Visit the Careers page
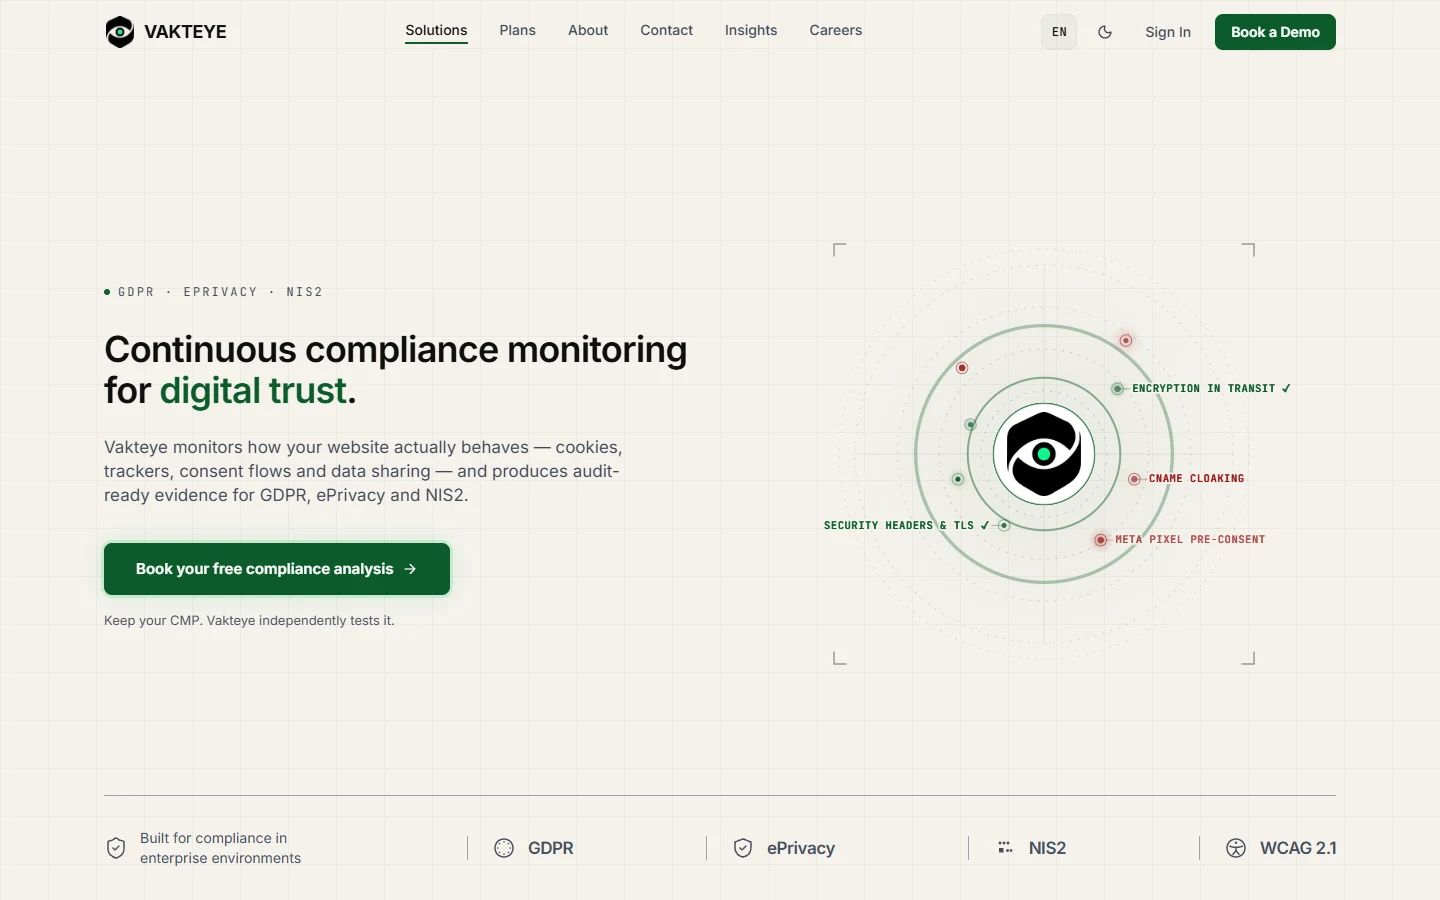1440x900 pixels. [x=836, y=30]
